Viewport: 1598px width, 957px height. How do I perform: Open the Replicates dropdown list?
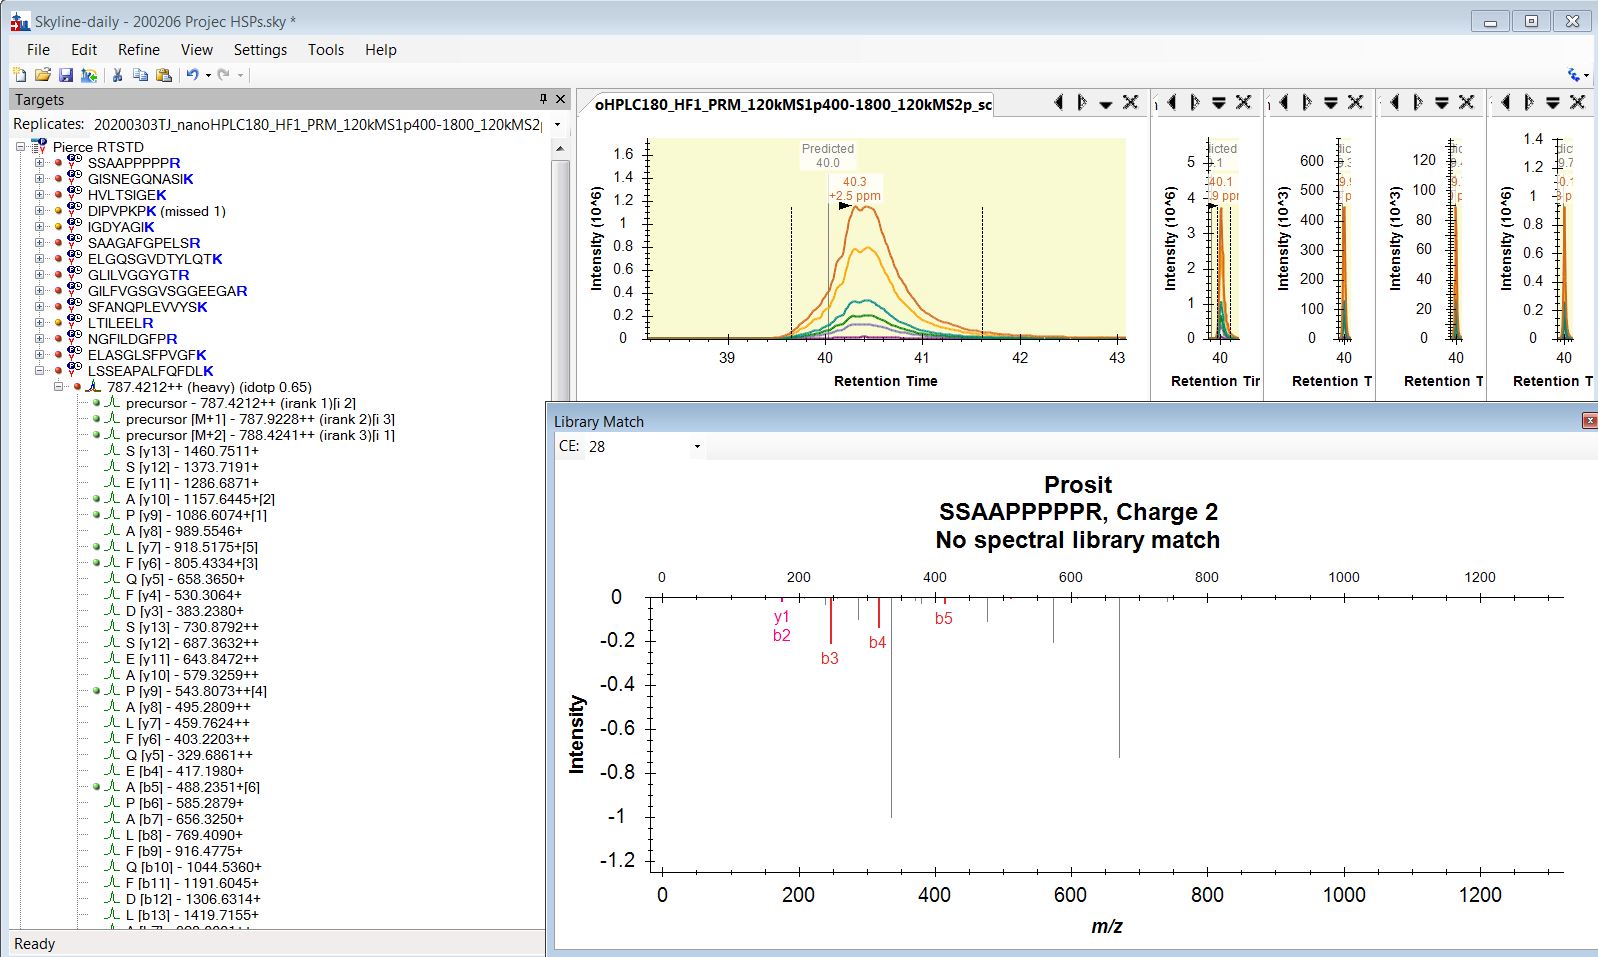point(557,125)
